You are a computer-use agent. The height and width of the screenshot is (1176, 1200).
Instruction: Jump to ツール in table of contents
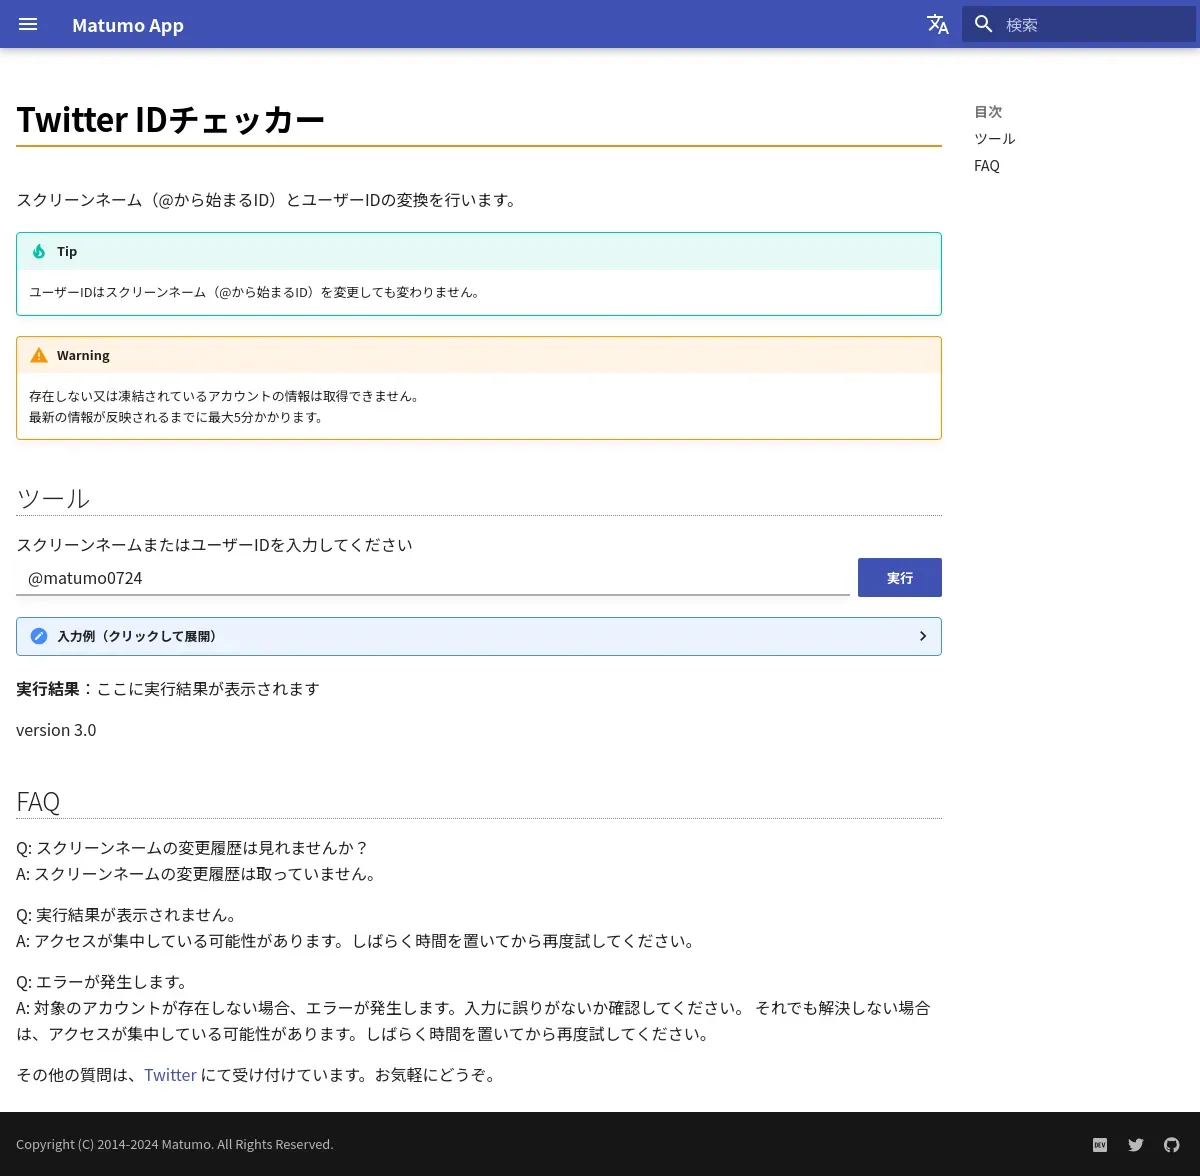pos(994,139)
